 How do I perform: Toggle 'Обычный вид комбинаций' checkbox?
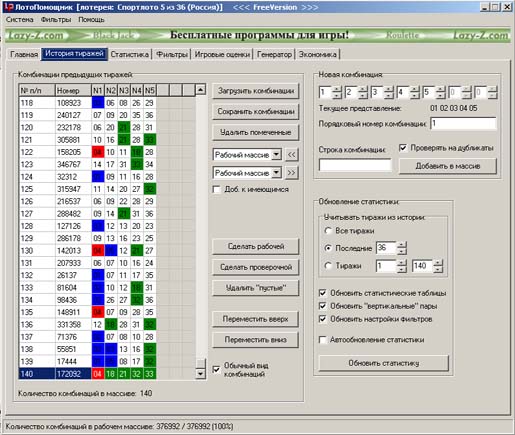coord(216,369)
